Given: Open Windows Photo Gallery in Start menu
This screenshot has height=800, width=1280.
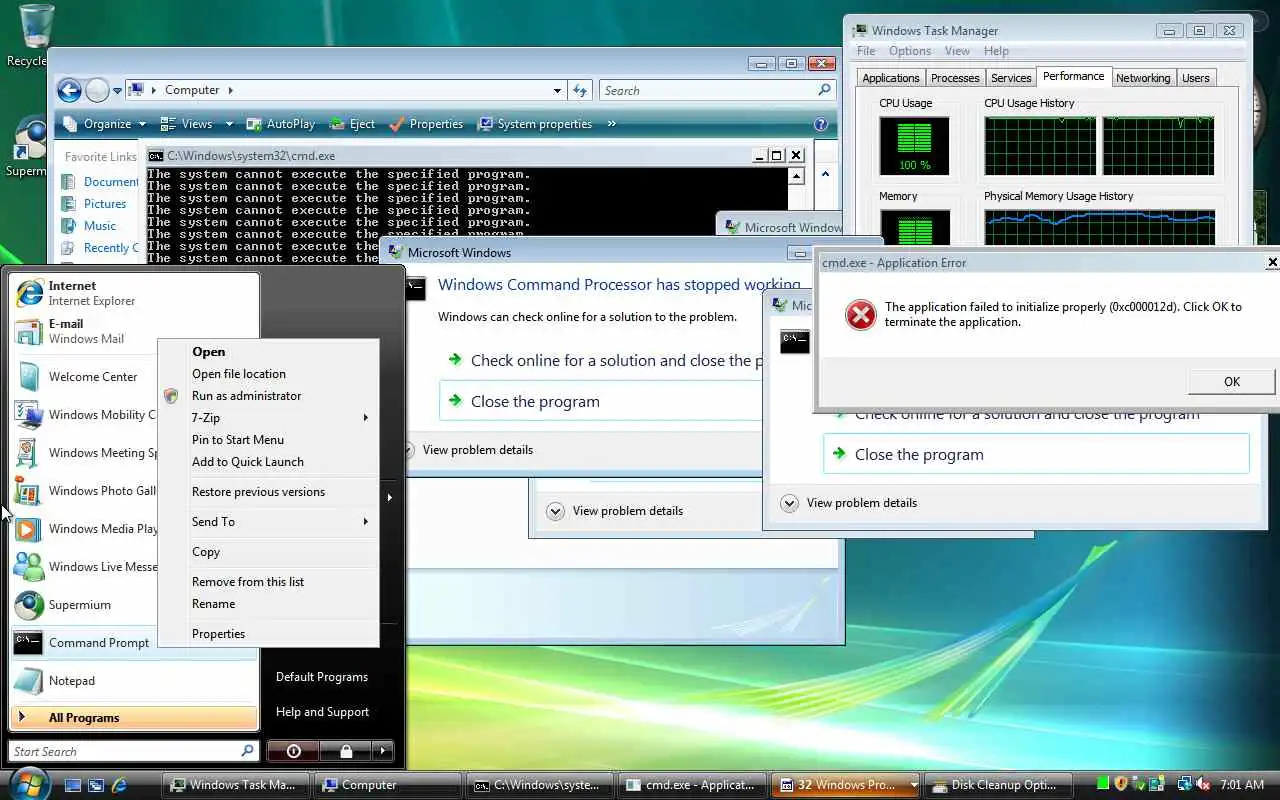Looking at the screenshot, I should pos(85,491).
